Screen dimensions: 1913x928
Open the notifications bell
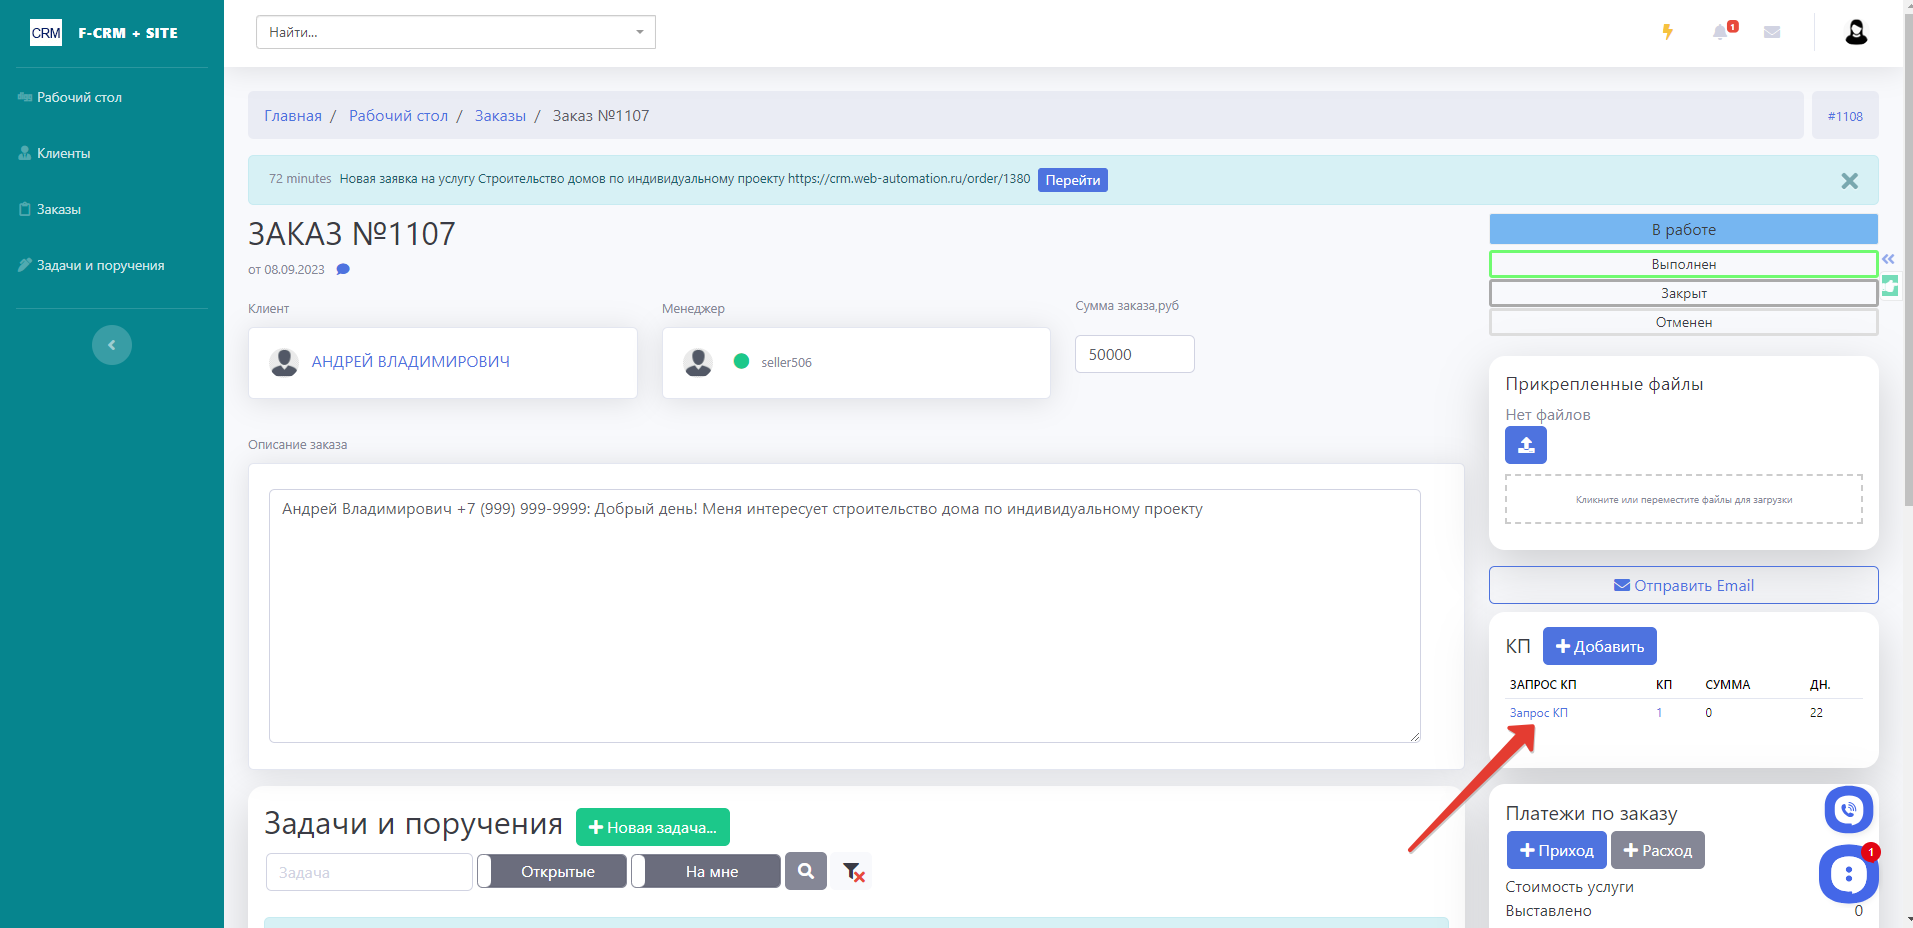pyautogui.click(x=1720, y=32)
